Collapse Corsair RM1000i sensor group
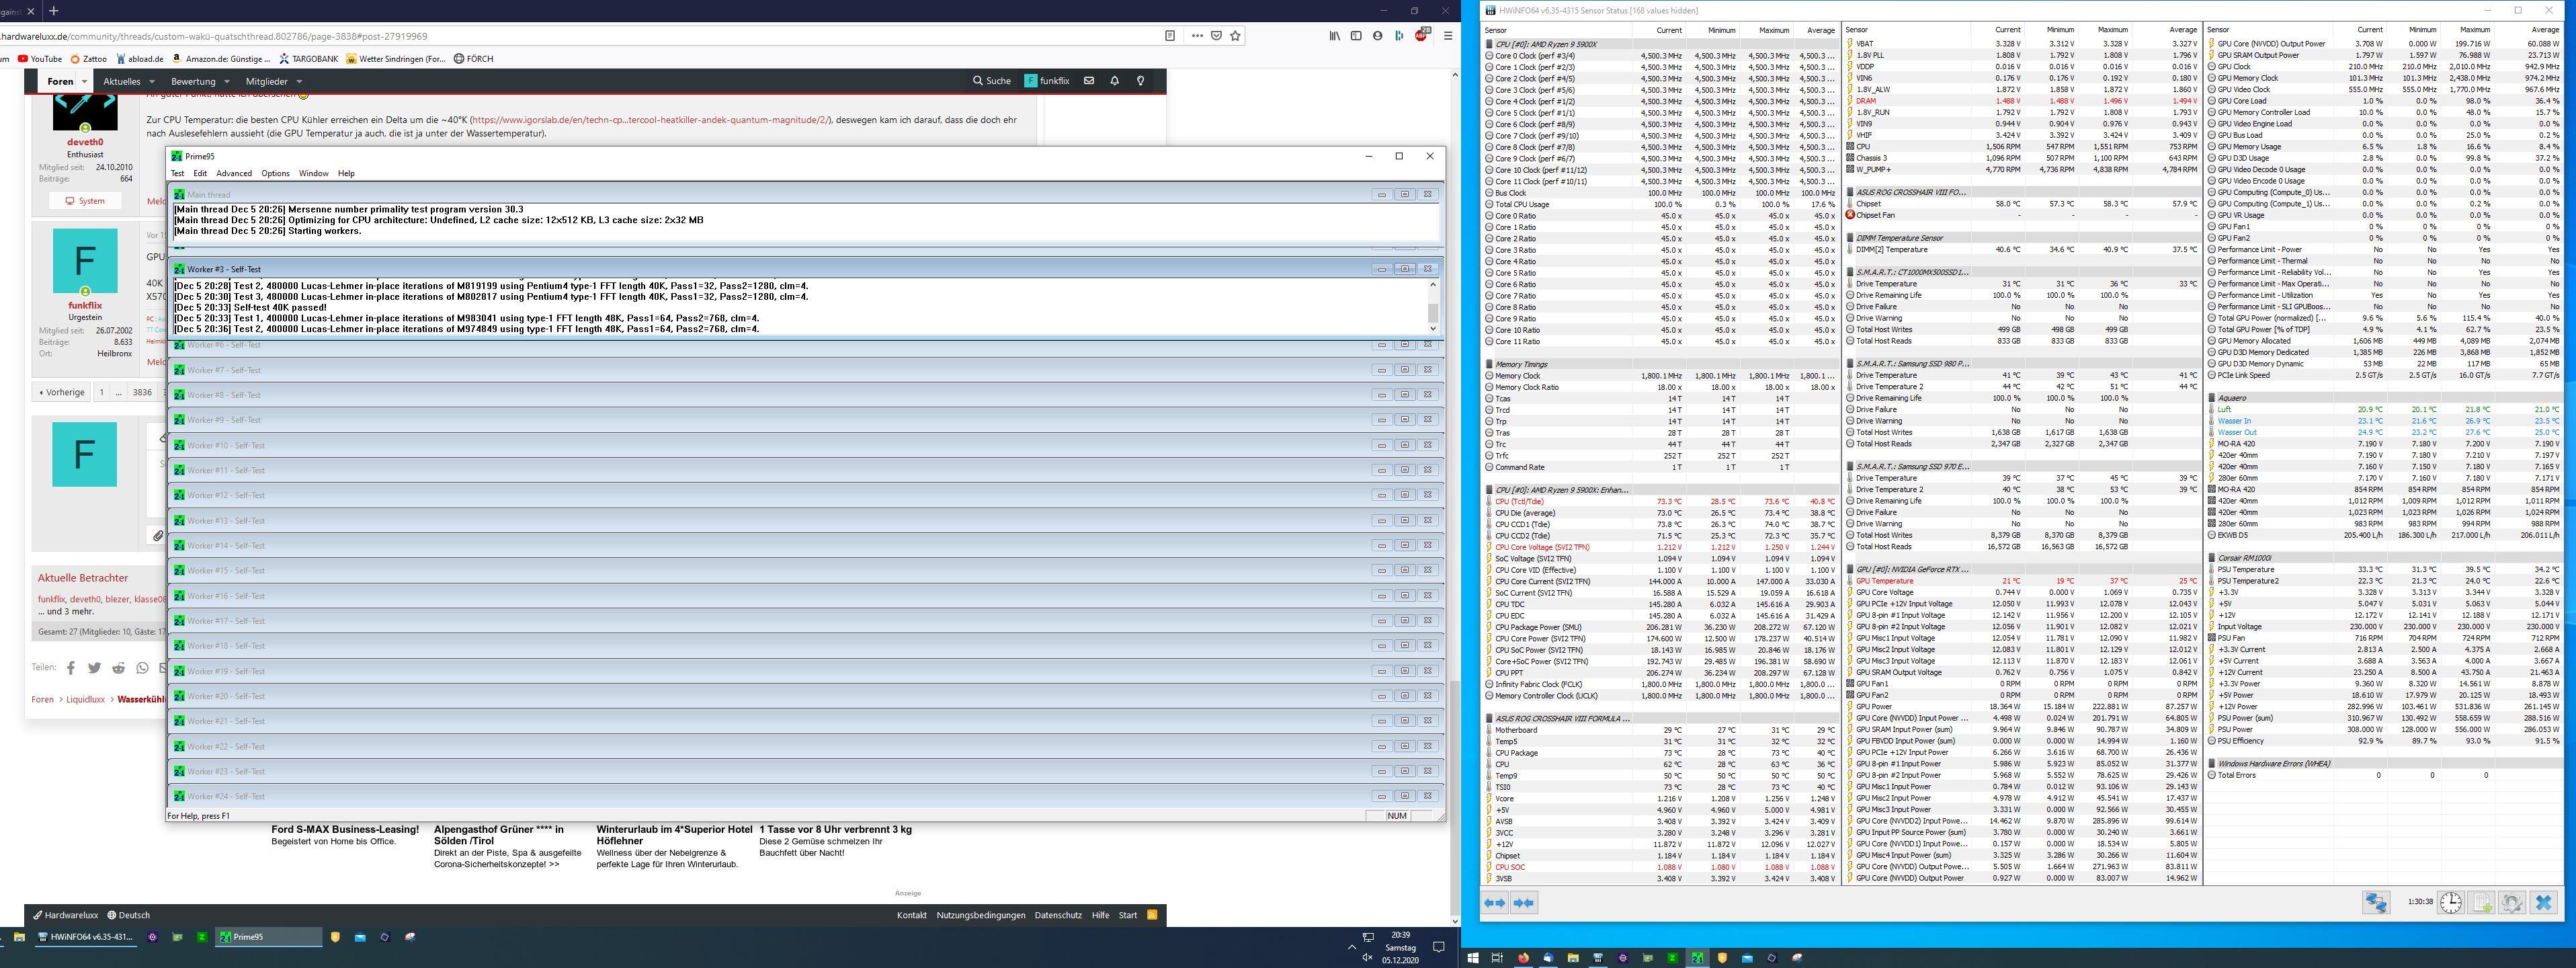2576x968 pixels. (2212, 558)
